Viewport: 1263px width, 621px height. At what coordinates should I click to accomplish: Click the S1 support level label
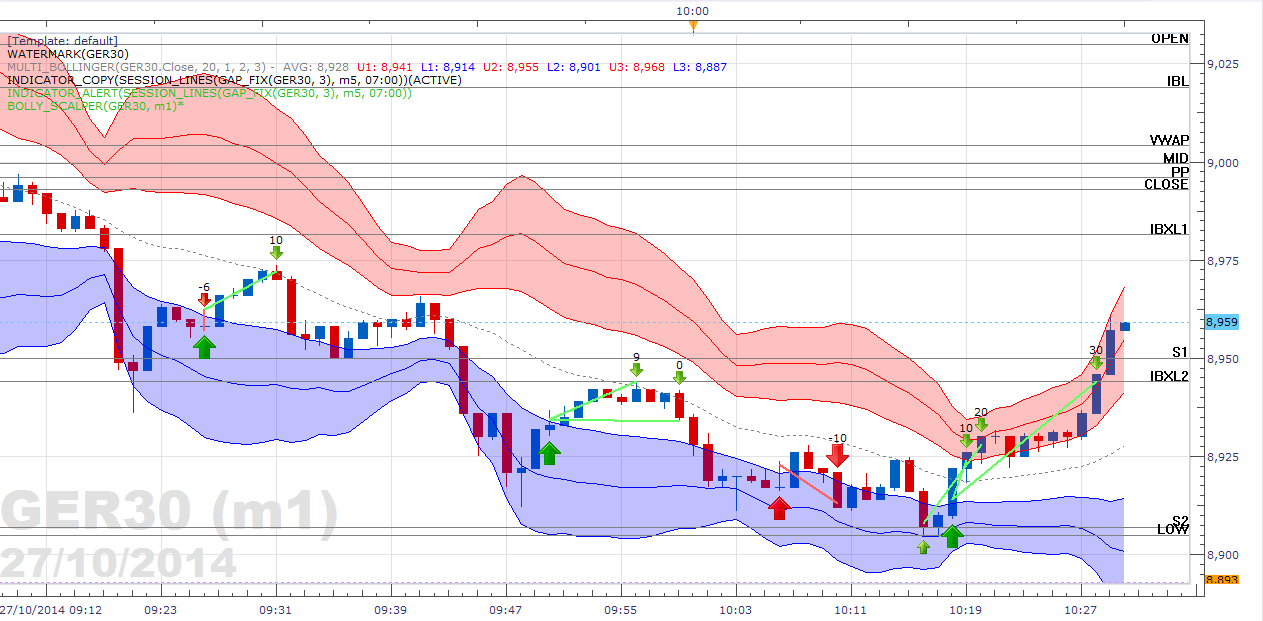[1180, 353]
